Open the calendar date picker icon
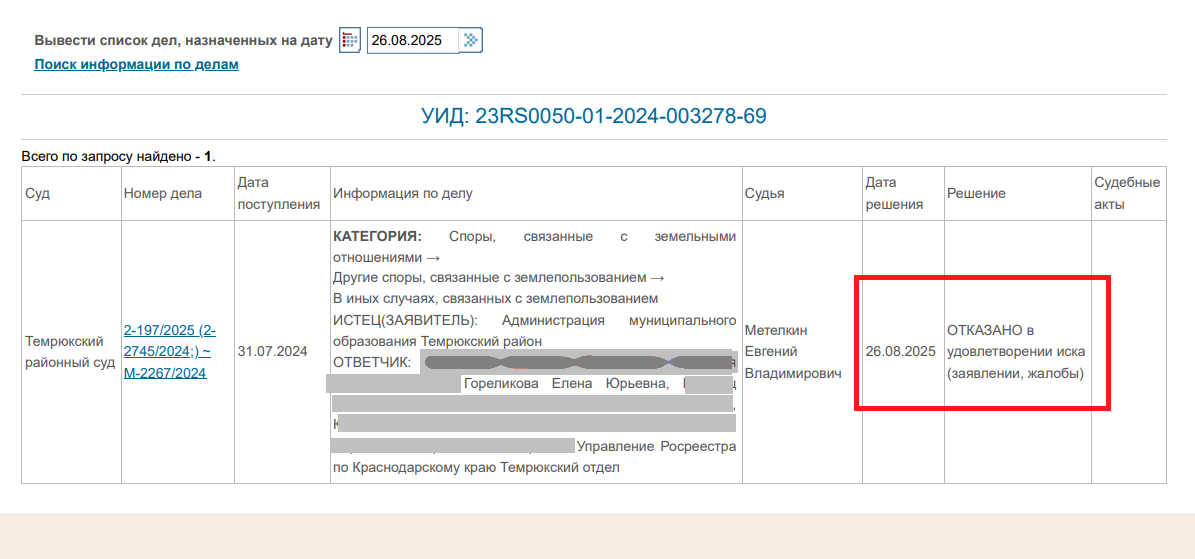 (x=350, y=40)
